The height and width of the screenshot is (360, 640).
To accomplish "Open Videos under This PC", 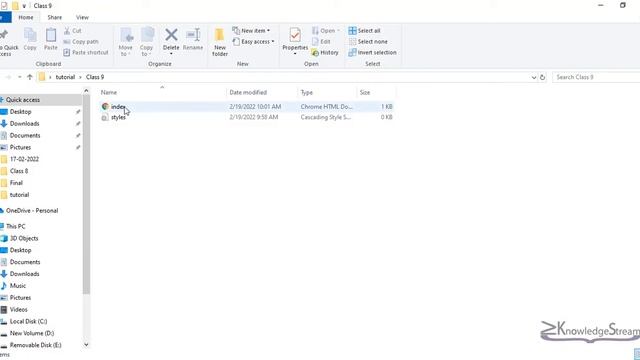I will 18,309.
